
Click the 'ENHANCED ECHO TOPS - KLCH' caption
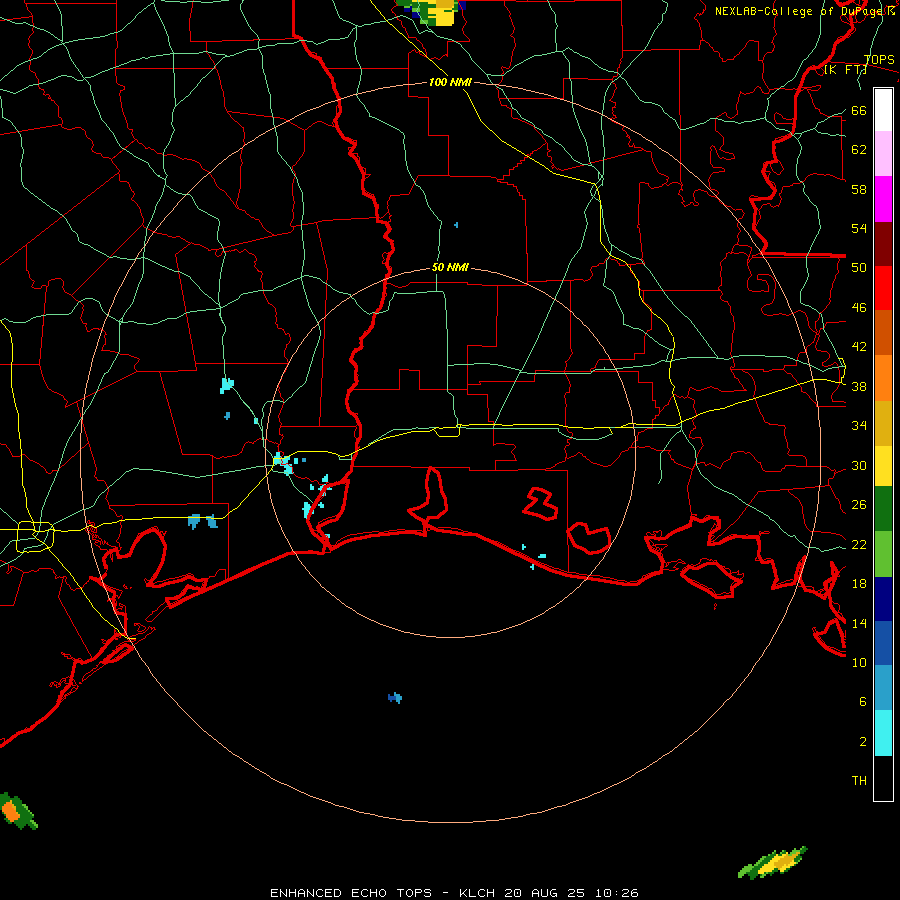pos(382,893)
